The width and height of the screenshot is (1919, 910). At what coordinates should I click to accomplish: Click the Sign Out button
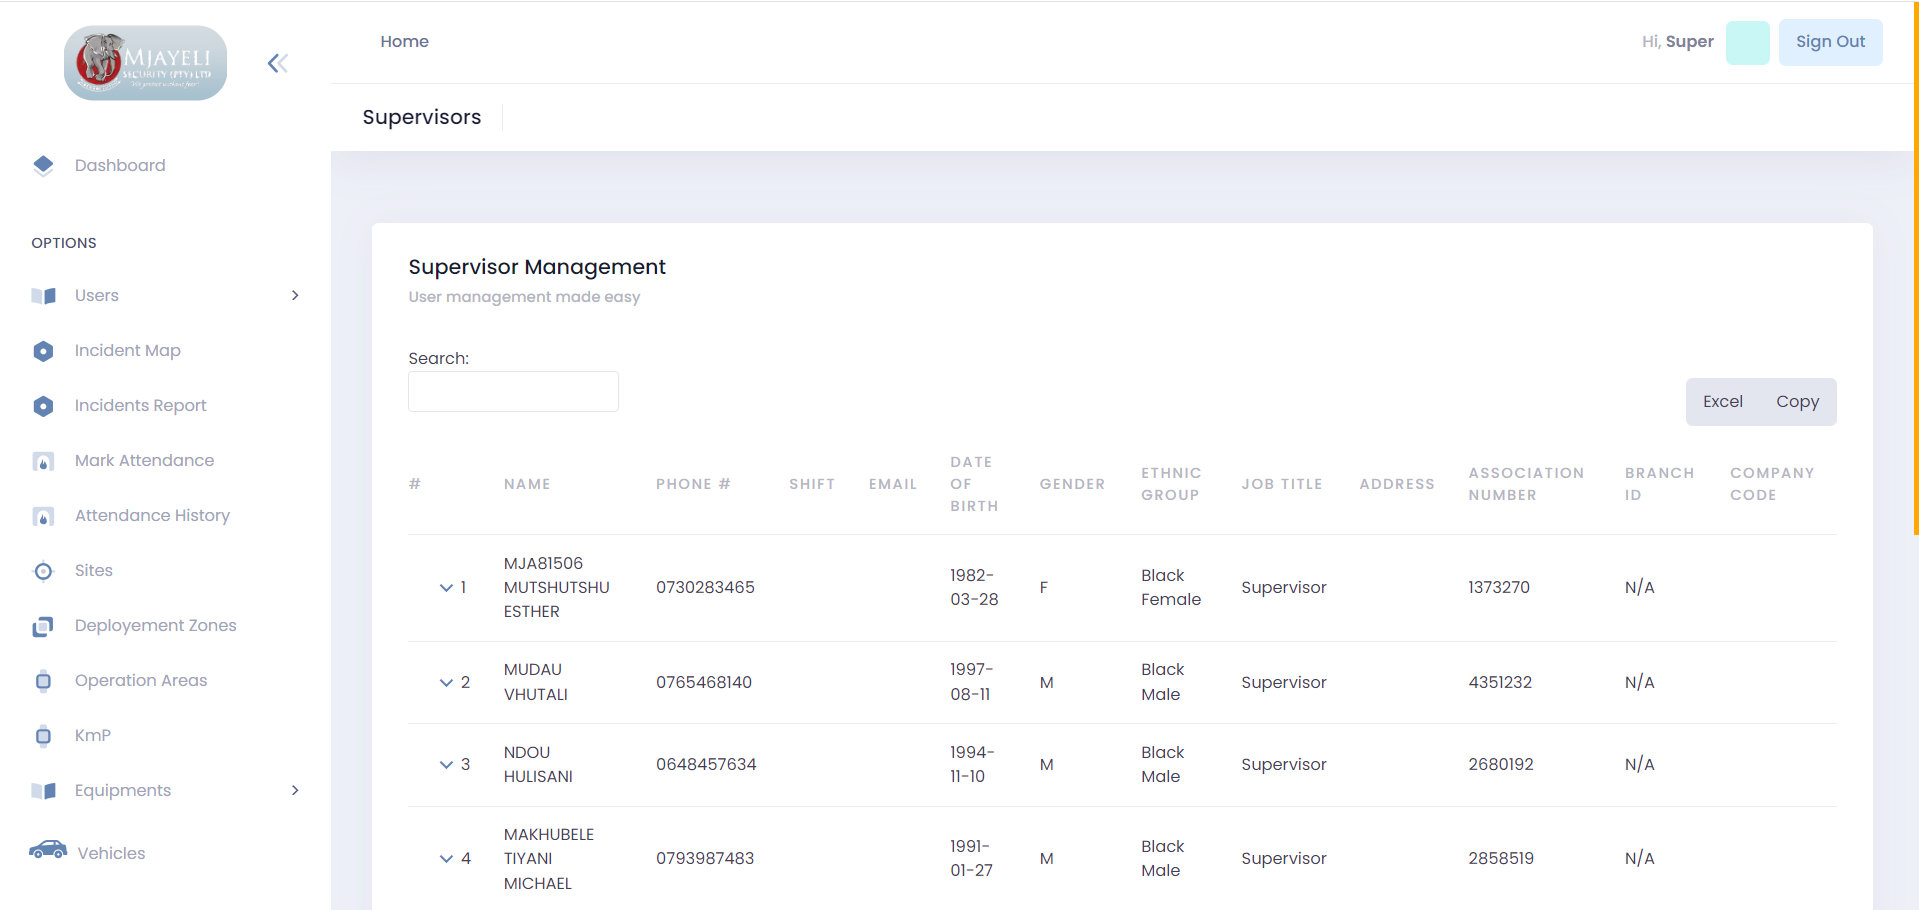click(x=1830, y=42)
